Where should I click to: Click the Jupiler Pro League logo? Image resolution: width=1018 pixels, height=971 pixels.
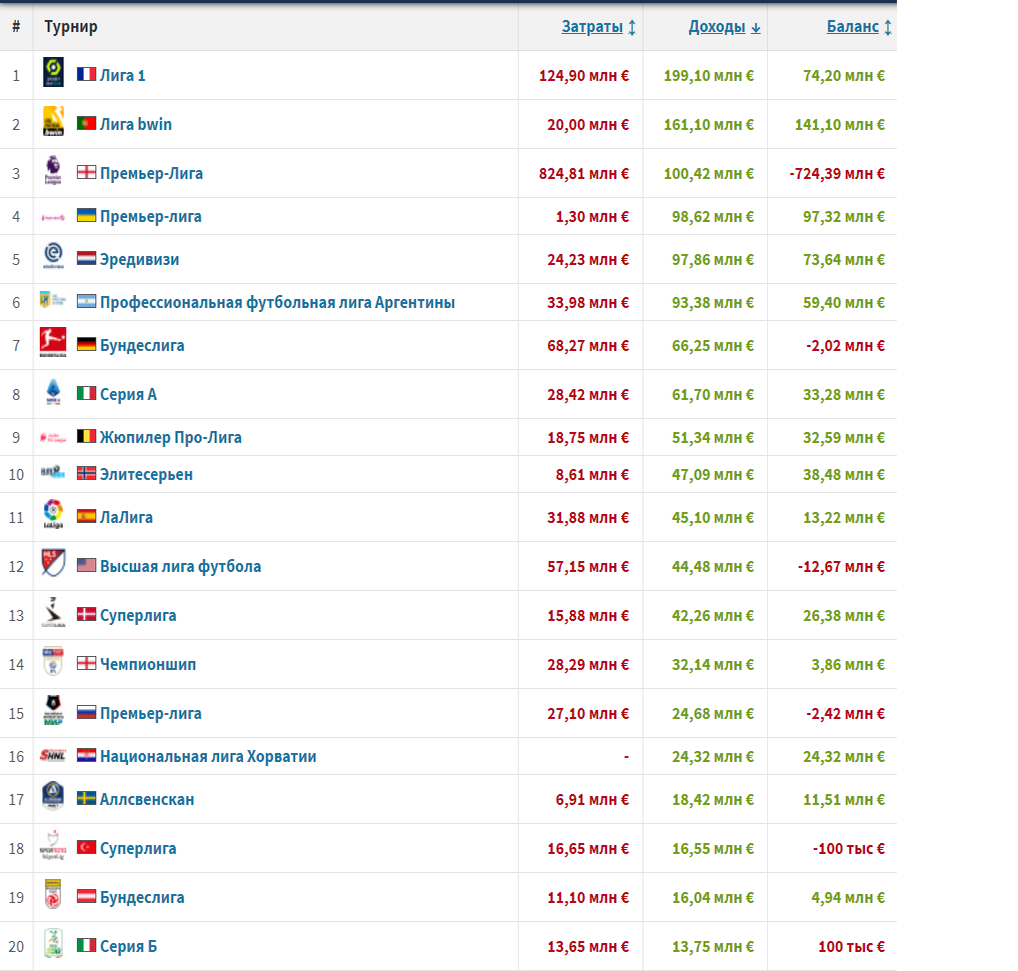53,438
